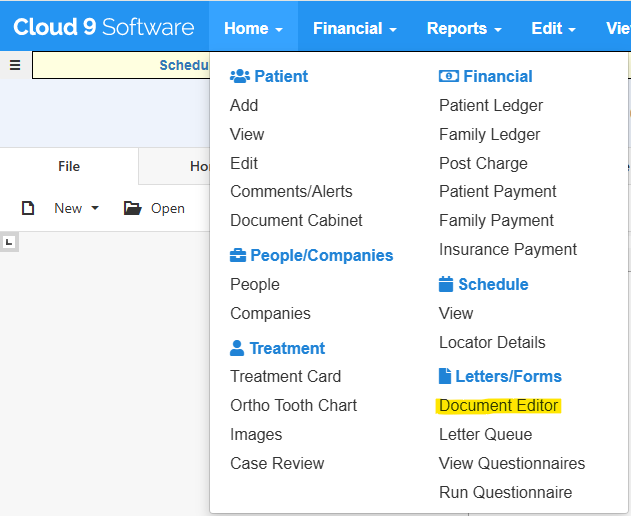Choose Add under Patient
This screenshot has height=516, width=631.
tap(244, 105)
